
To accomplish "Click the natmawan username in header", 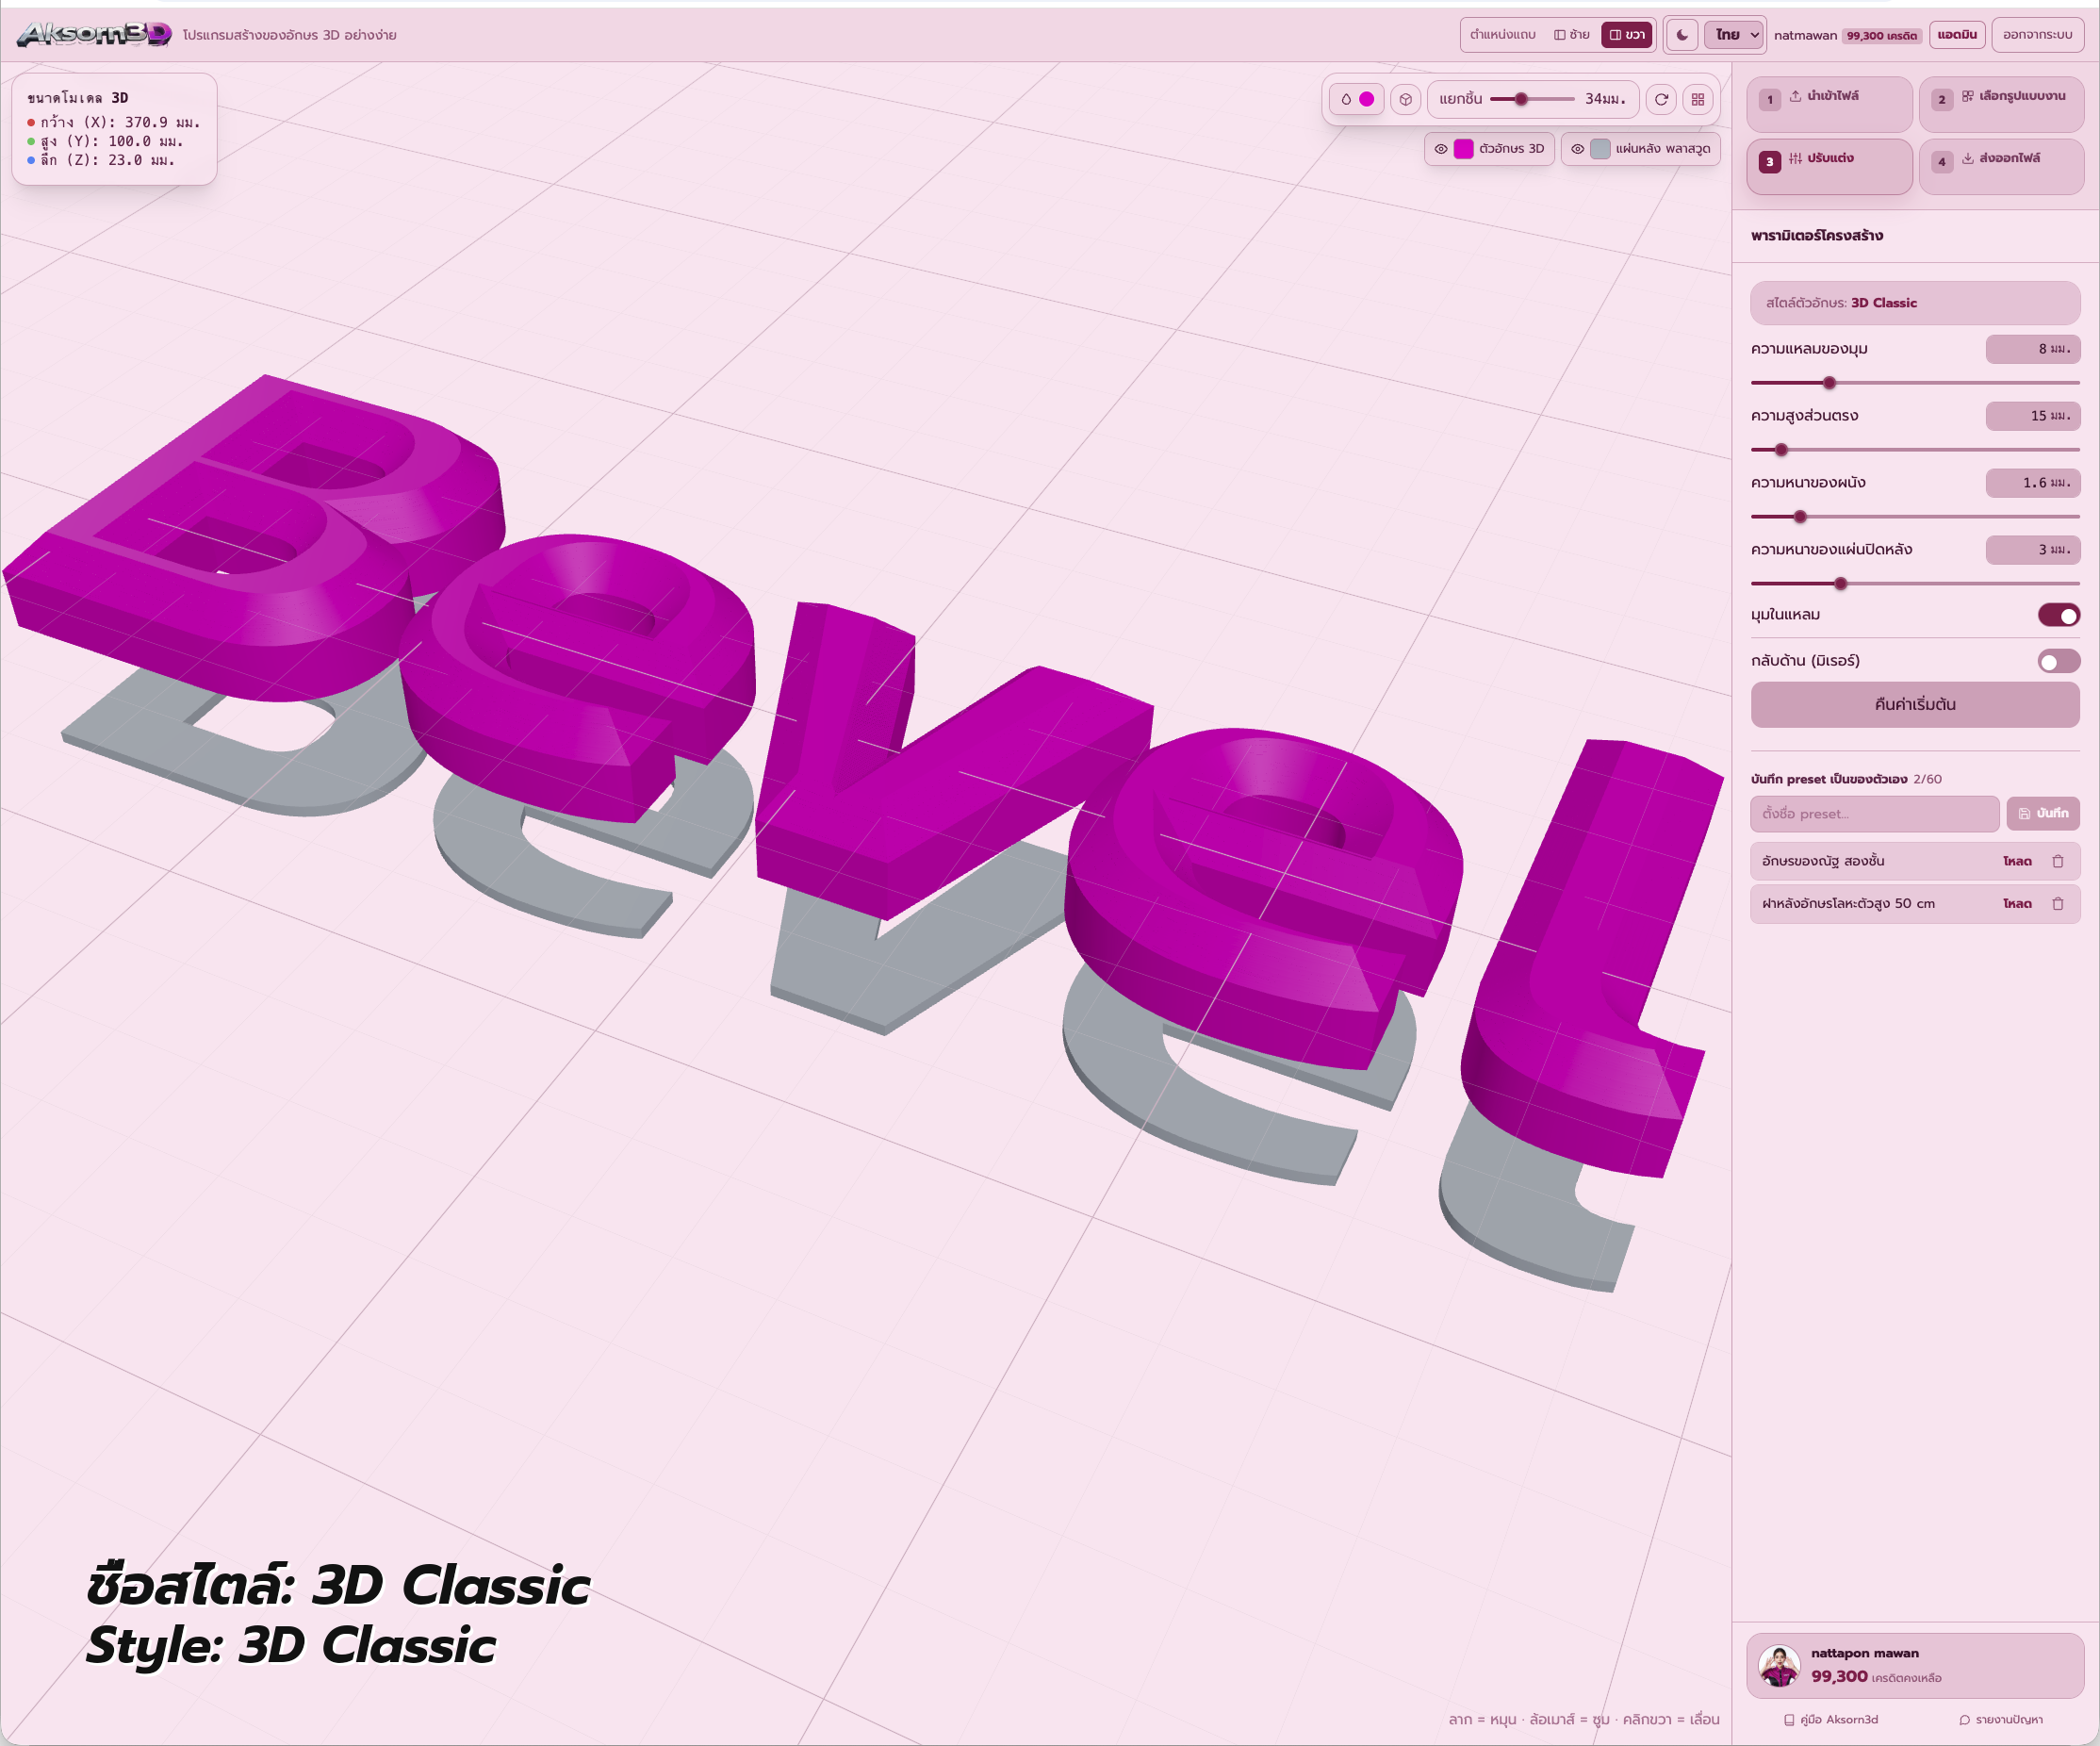I will 1805,35.
